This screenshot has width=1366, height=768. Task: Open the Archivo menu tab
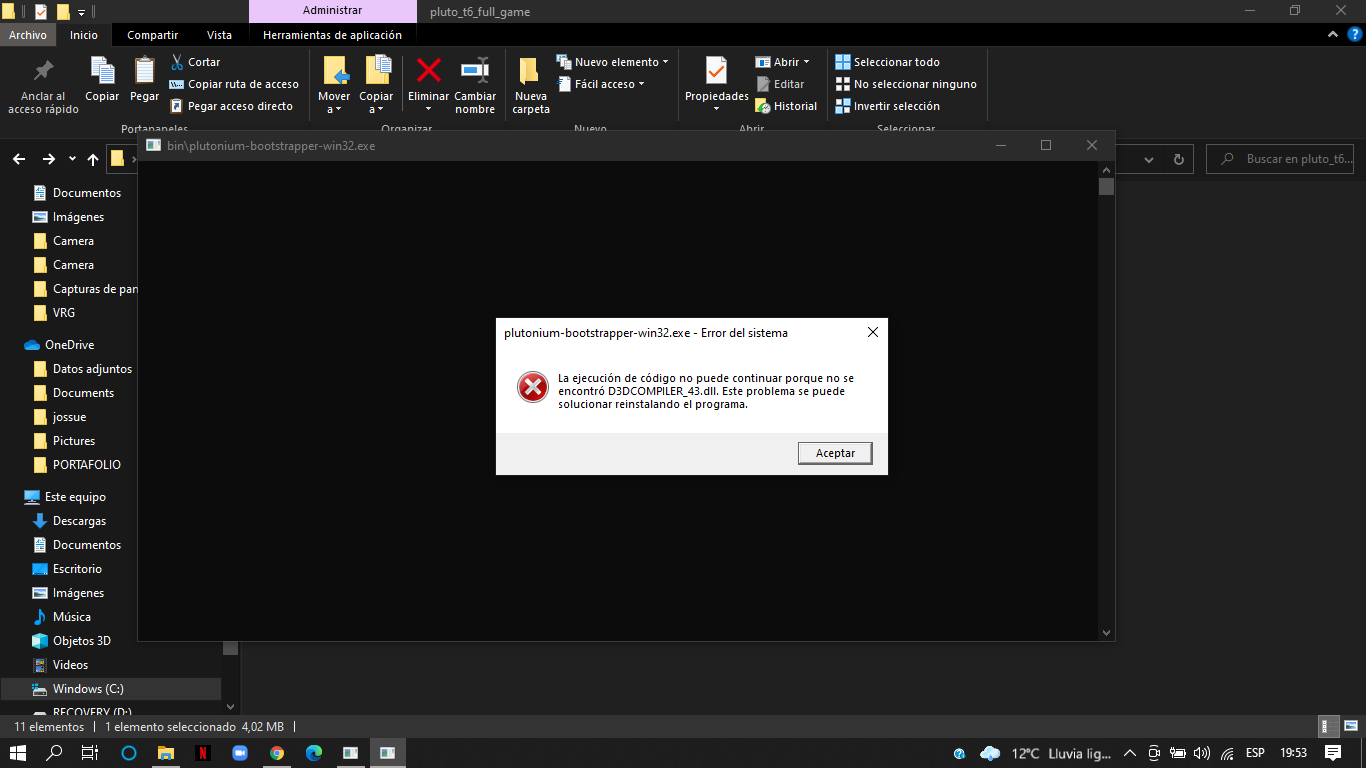28,35
